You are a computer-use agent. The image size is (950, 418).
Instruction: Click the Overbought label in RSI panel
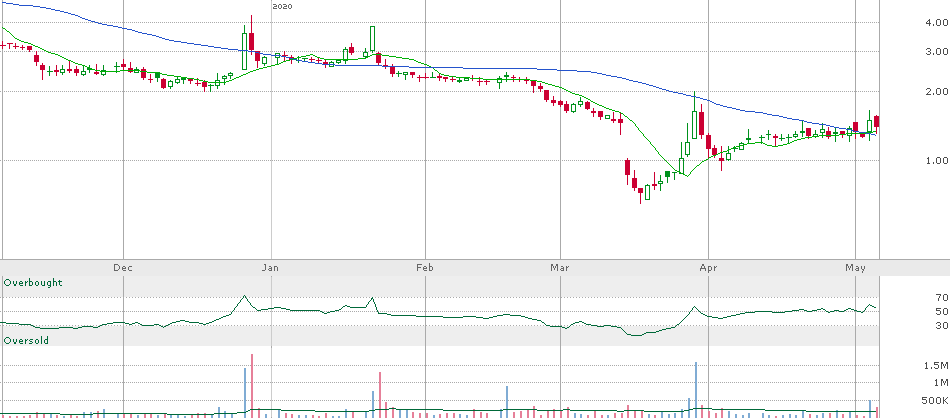click(x=33, y=283)
